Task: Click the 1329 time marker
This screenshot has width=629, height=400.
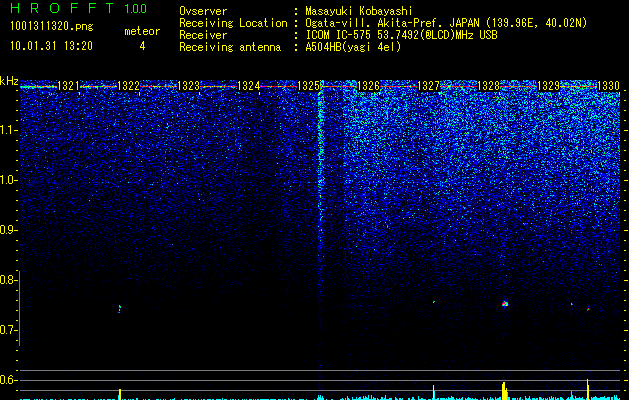Action: pos(548,86)
